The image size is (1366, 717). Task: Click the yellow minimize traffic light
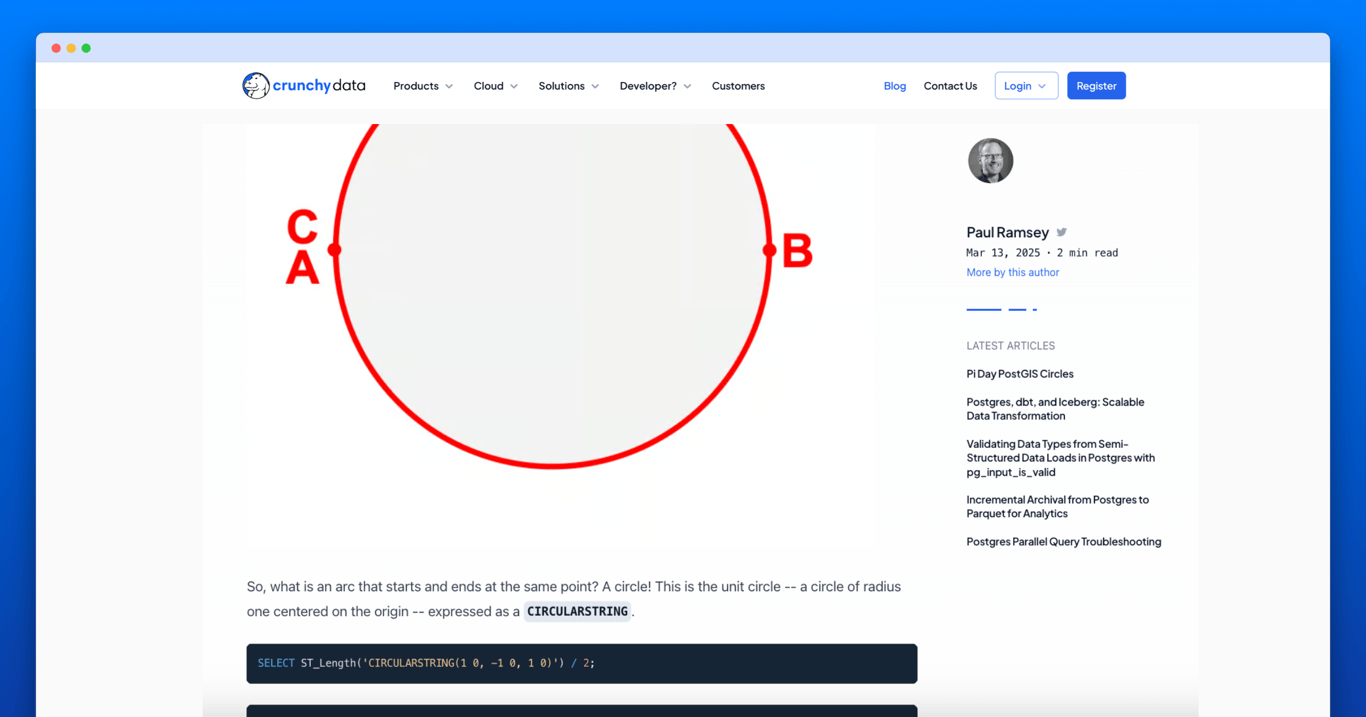point(71,47)
